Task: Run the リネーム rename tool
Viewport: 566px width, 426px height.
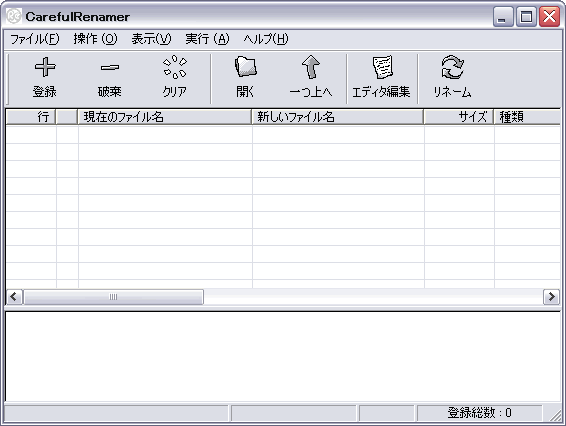Action: pyautogui.click(x=452, y=67)
